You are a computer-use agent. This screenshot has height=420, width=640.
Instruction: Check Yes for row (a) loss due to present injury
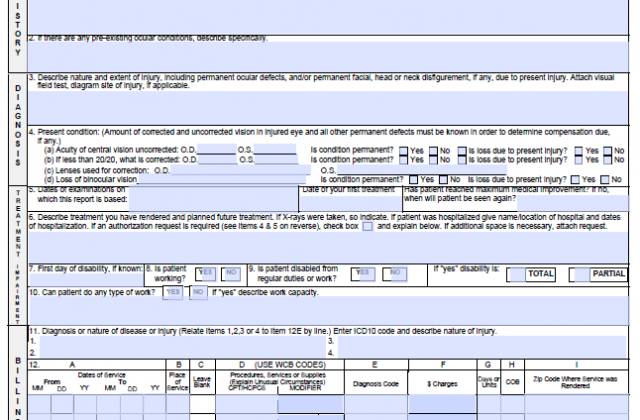[x=579, y=151]
